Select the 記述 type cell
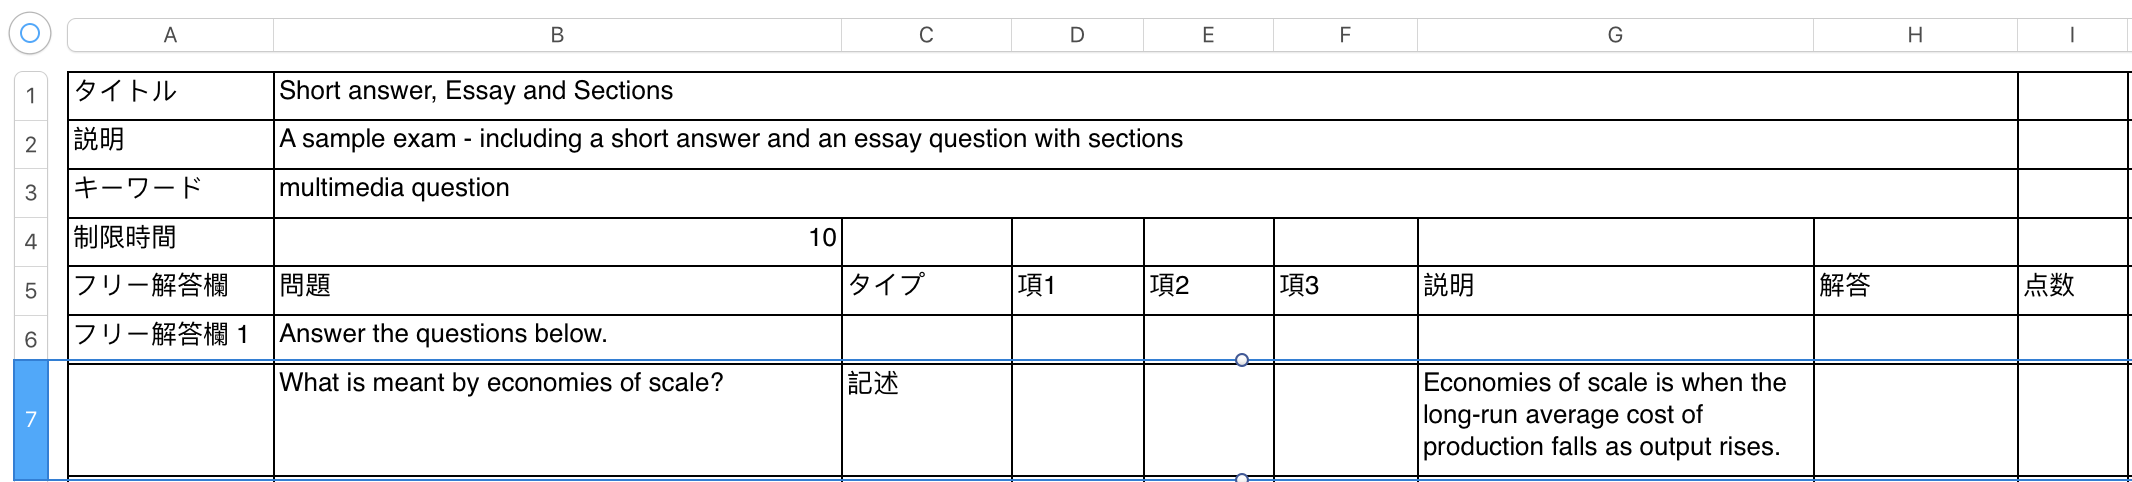Image resolution: width=2132 pixels, height=482 pixels. [926, 418]
